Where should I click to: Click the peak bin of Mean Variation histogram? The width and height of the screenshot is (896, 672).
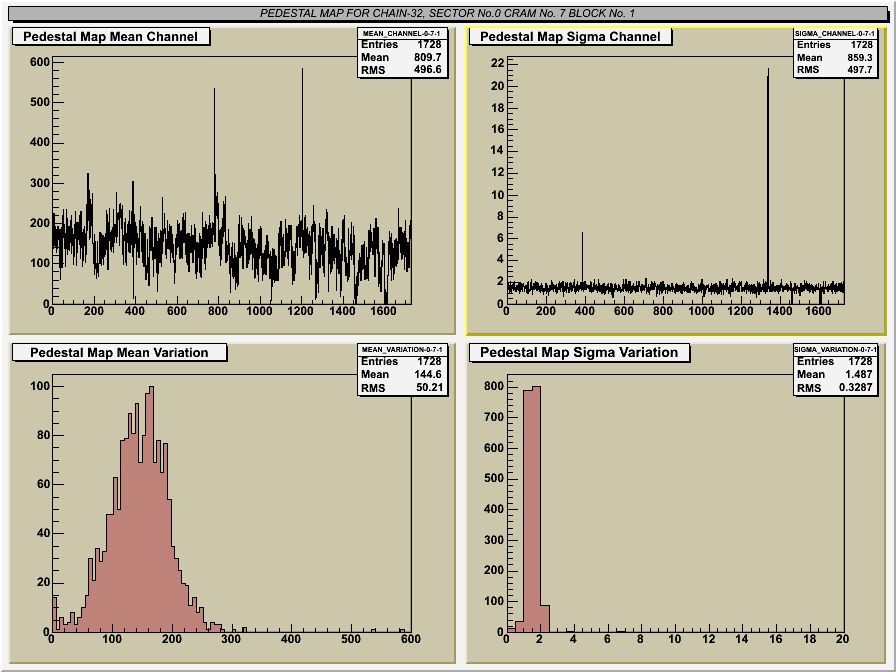click(151, 509)
